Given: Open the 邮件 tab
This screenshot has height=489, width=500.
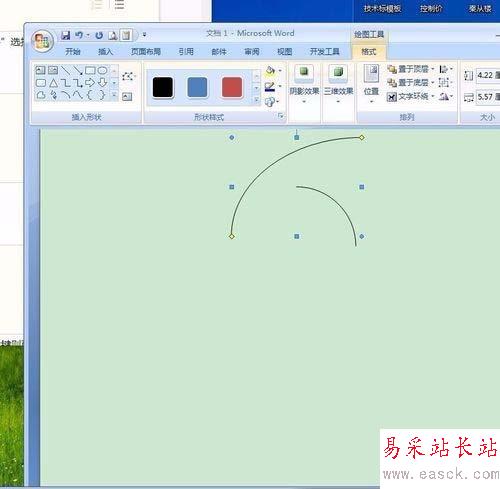Looking at the screenshot, I should point(219,51).
